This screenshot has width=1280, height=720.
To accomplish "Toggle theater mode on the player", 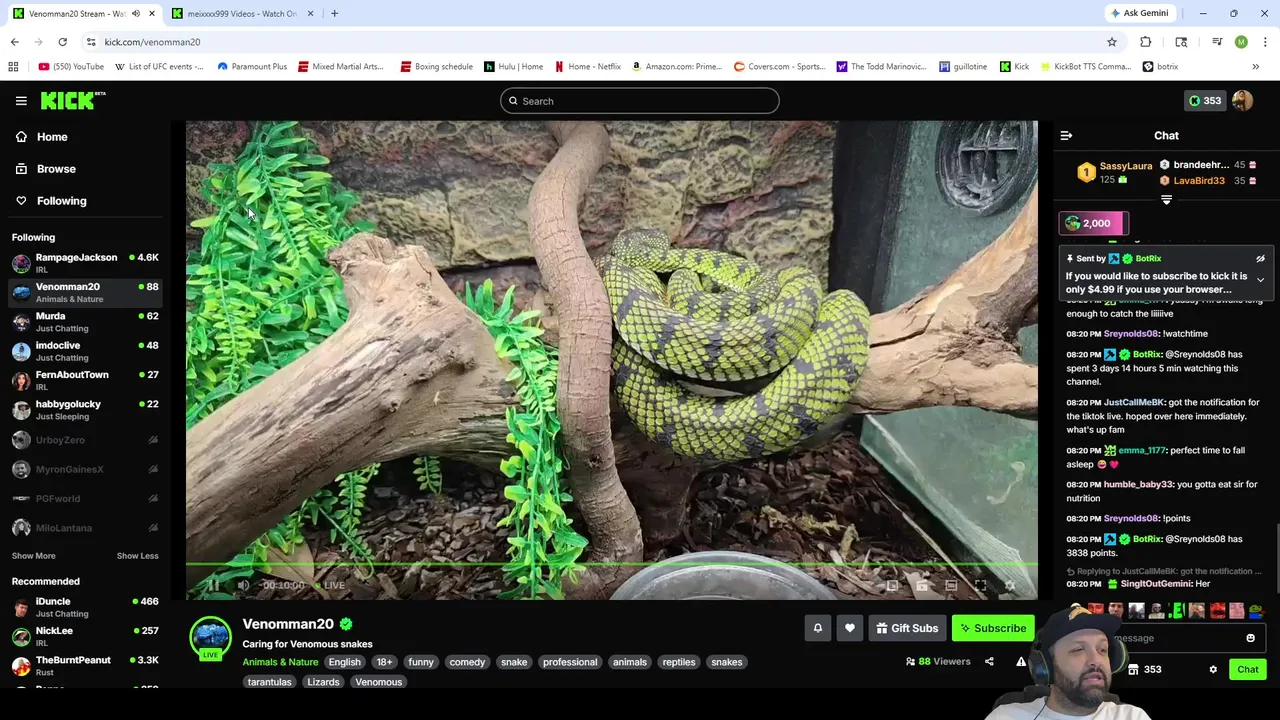I will [951, 585].
